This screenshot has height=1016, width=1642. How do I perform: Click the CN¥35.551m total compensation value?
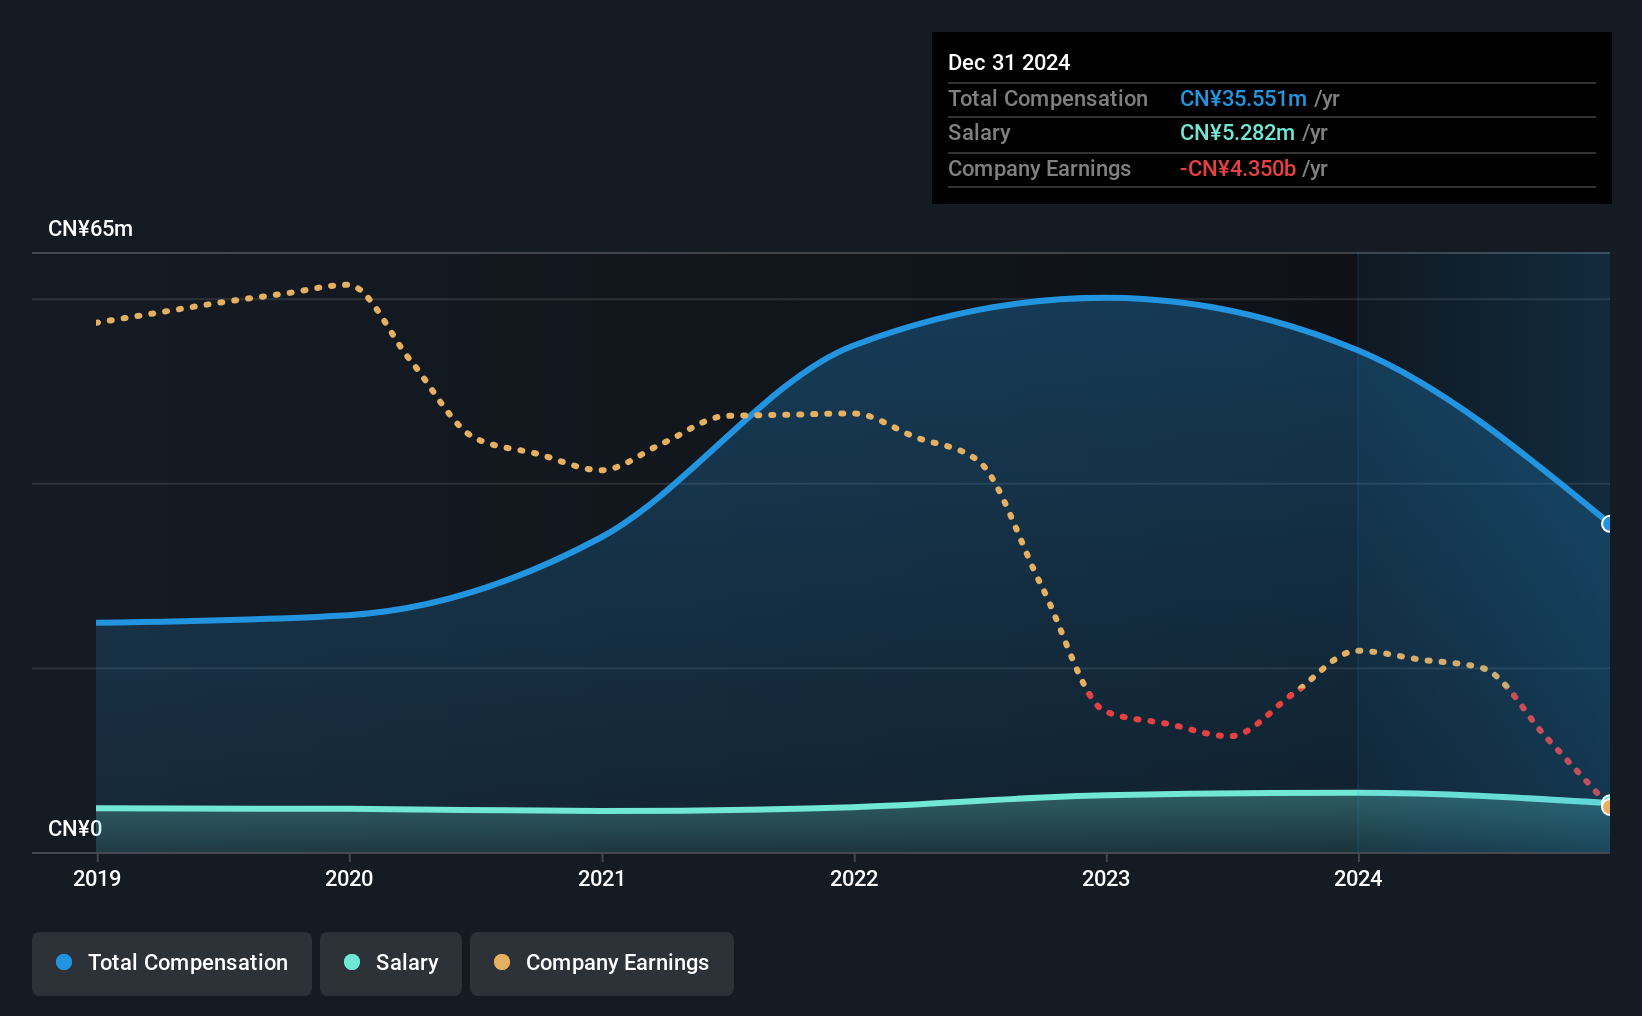point(1243,98)
